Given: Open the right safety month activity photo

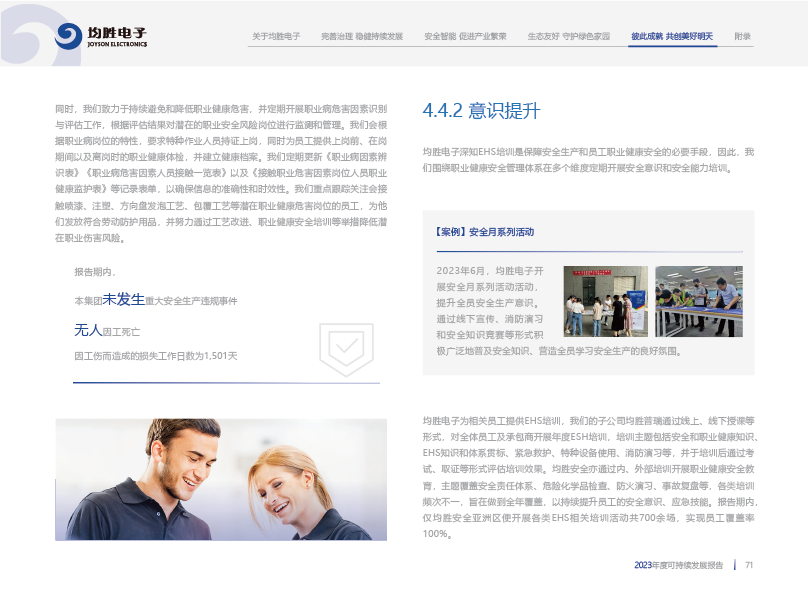Looking at the screenshot, I should pos(698,301).
